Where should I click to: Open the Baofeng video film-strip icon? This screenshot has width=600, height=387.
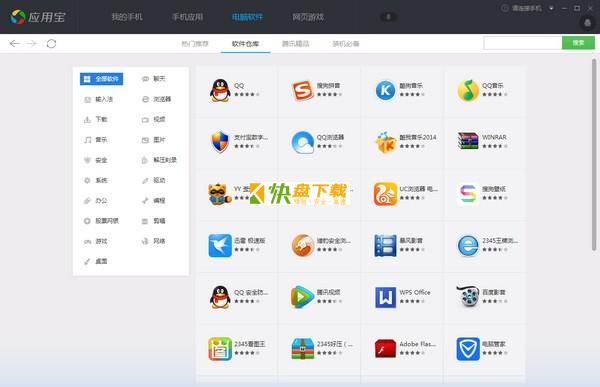pyautogui.click(x=385, y=245)
